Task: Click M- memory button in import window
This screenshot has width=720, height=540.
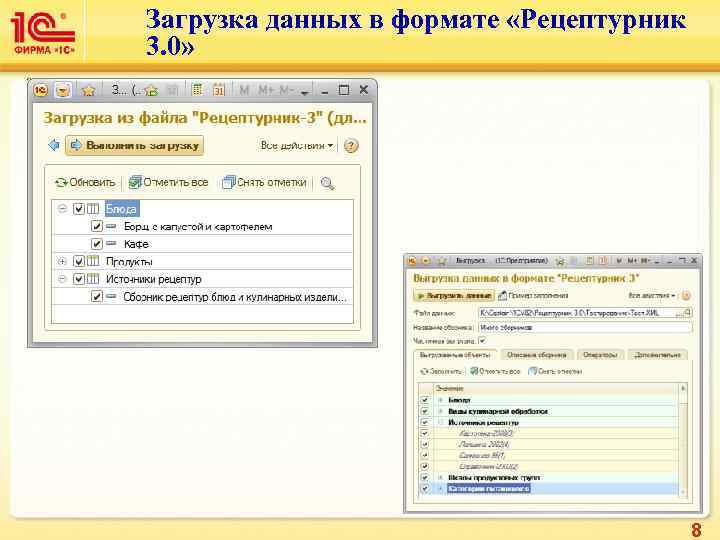Action: click(287, 90)
